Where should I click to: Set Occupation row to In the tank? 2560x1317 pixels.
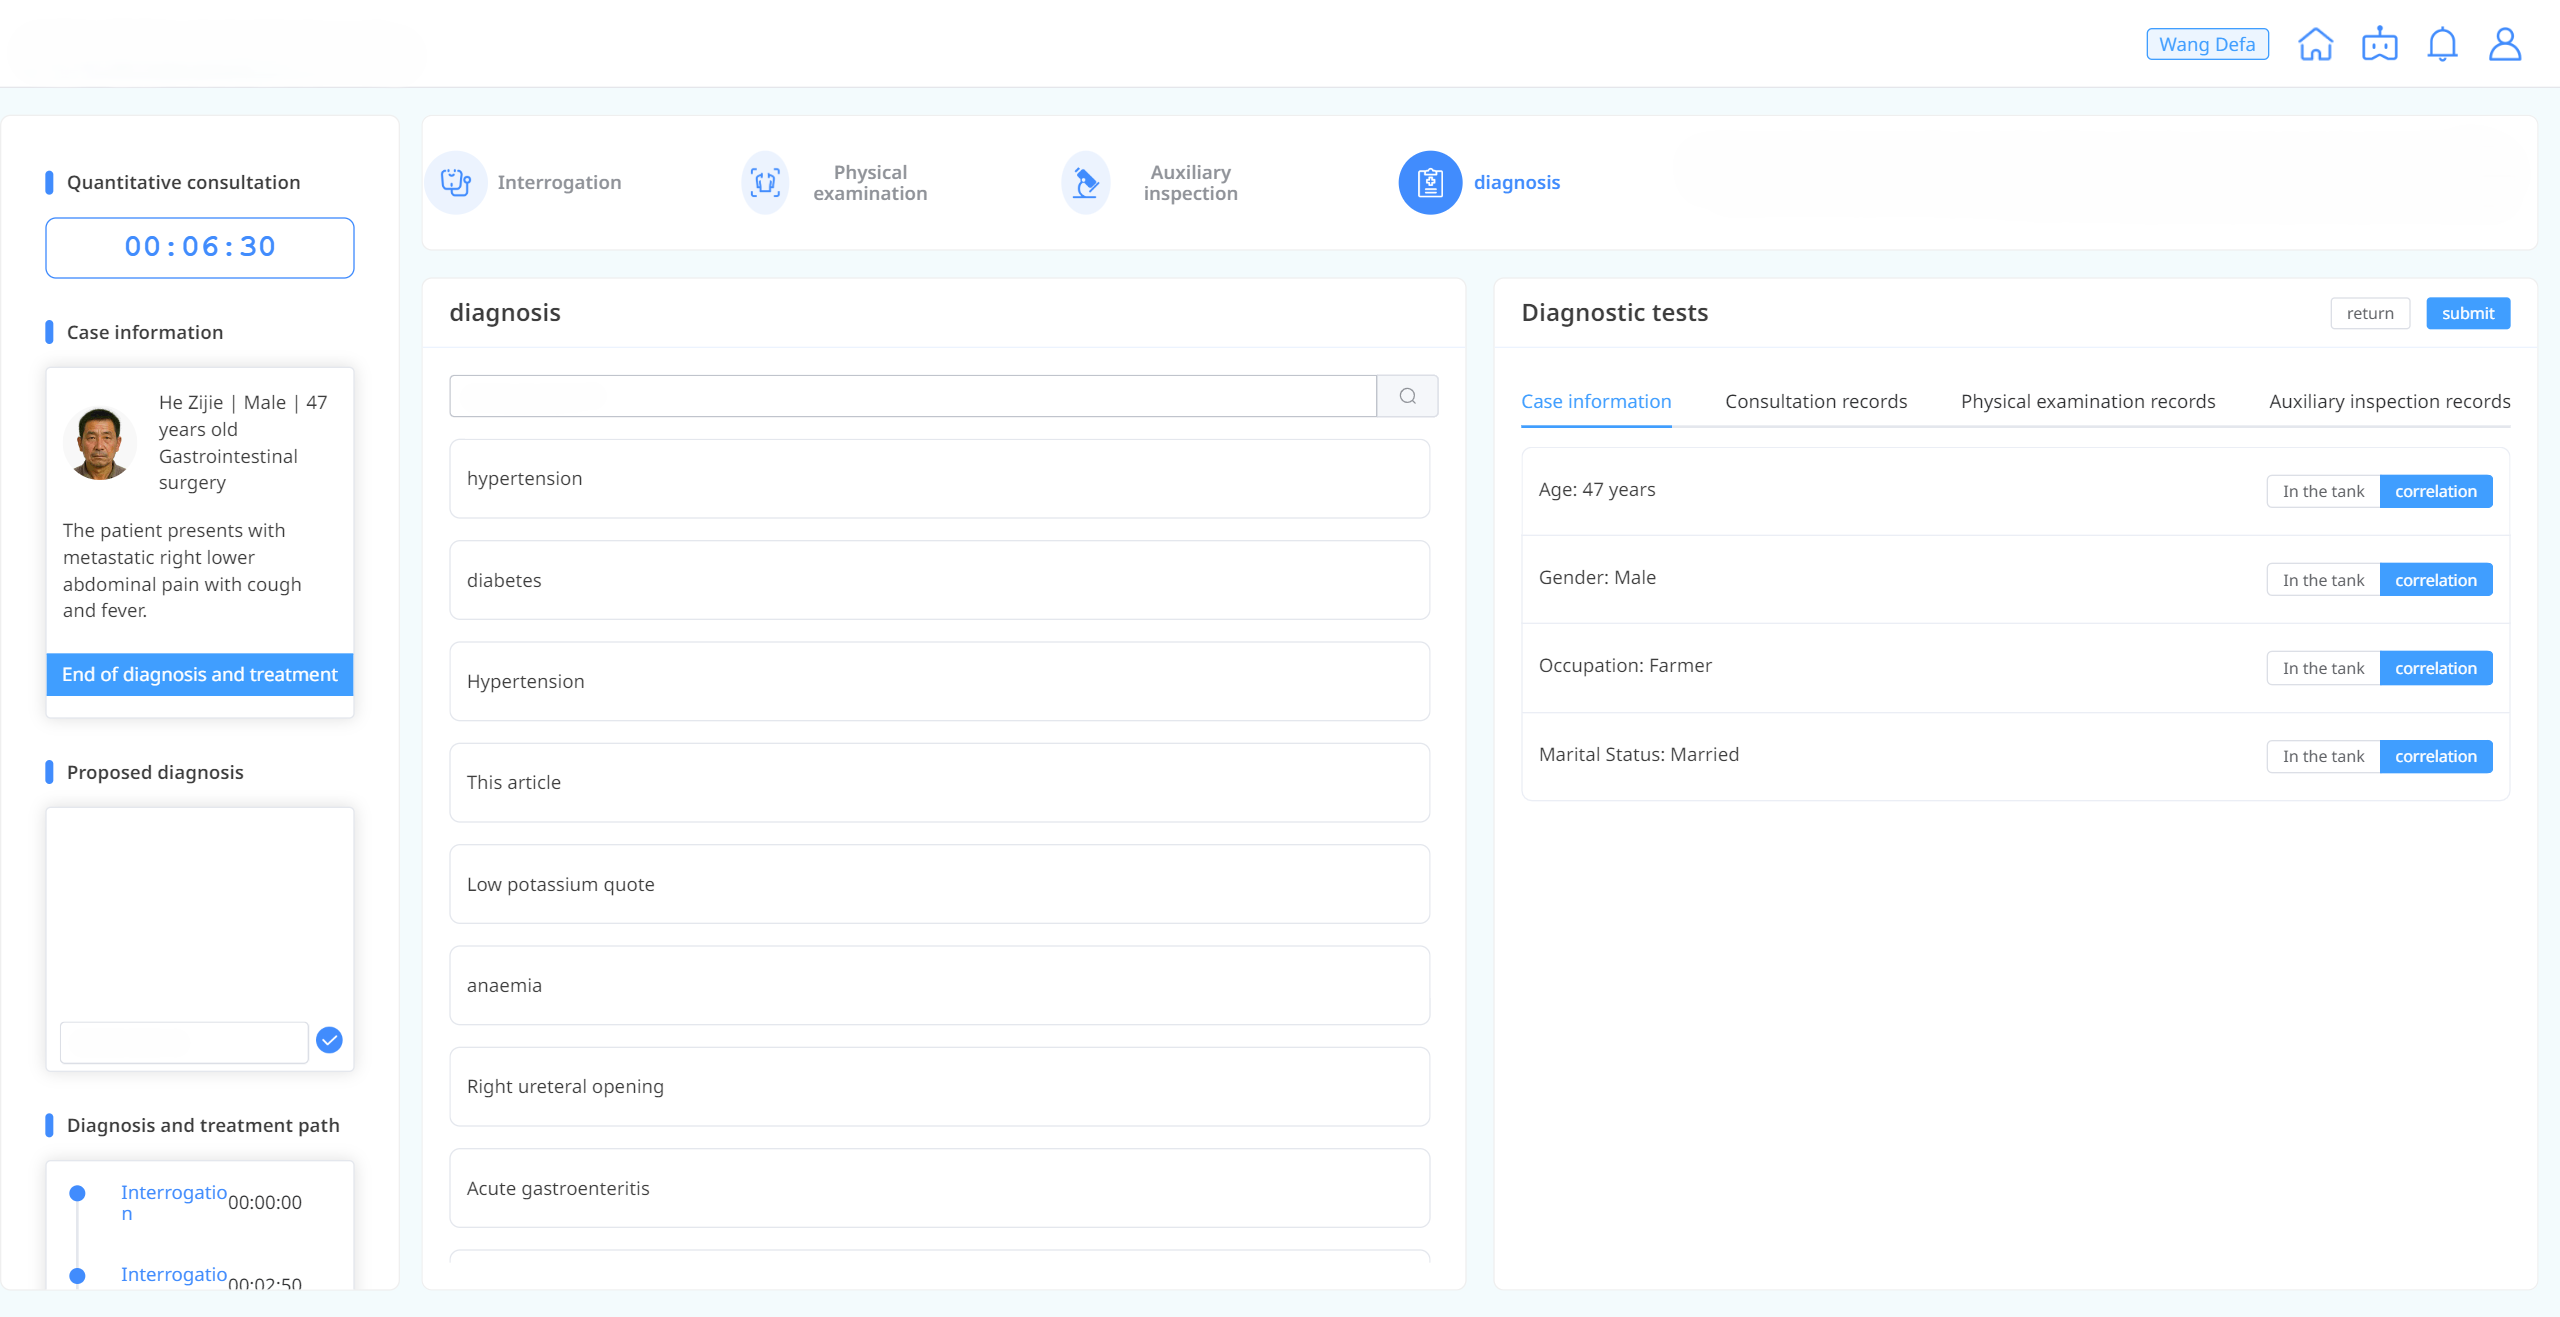pyautogui.click(x=2322, y=668)
